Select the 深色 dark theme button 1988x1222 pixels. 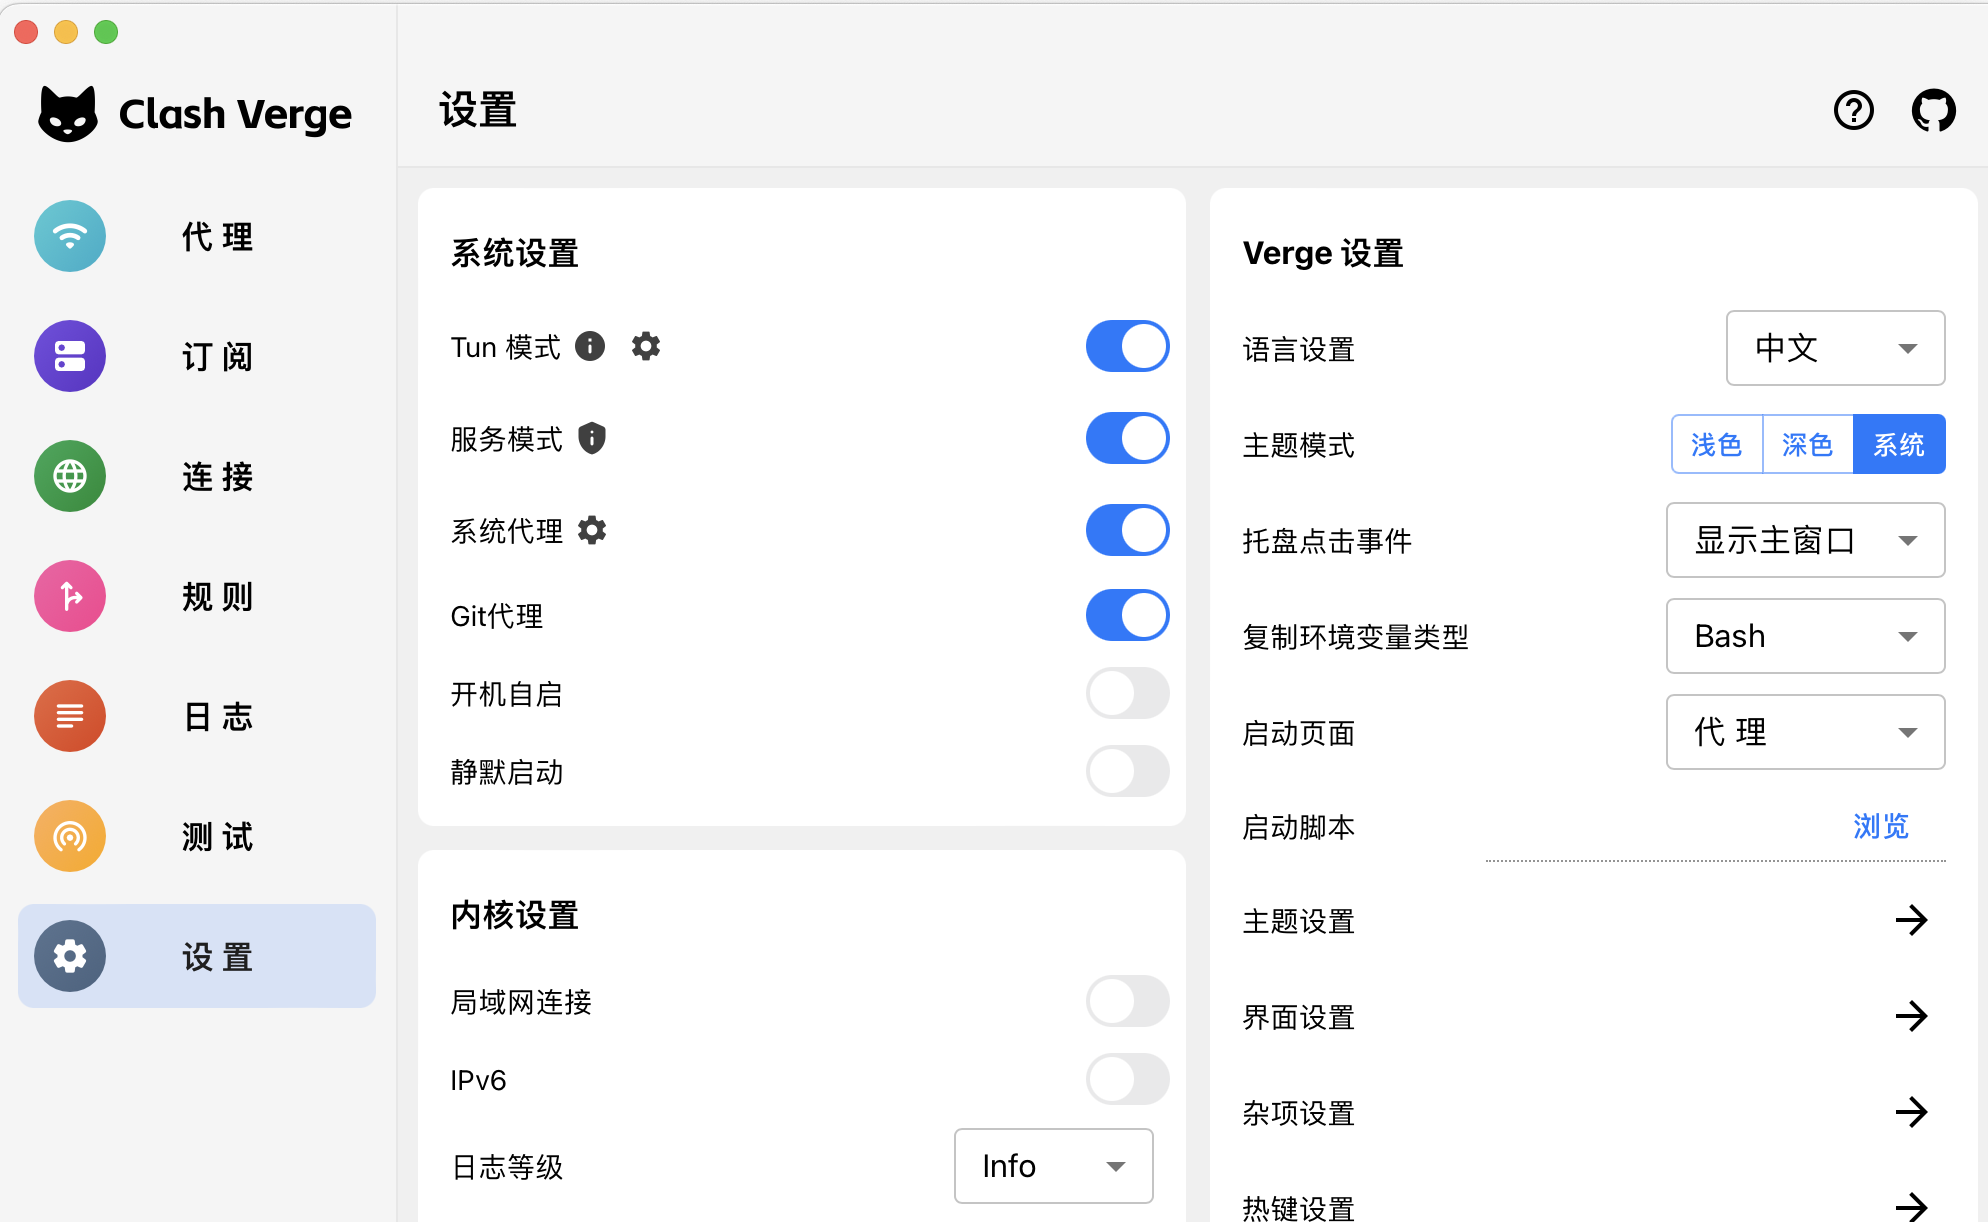(x=1807, y=444)
